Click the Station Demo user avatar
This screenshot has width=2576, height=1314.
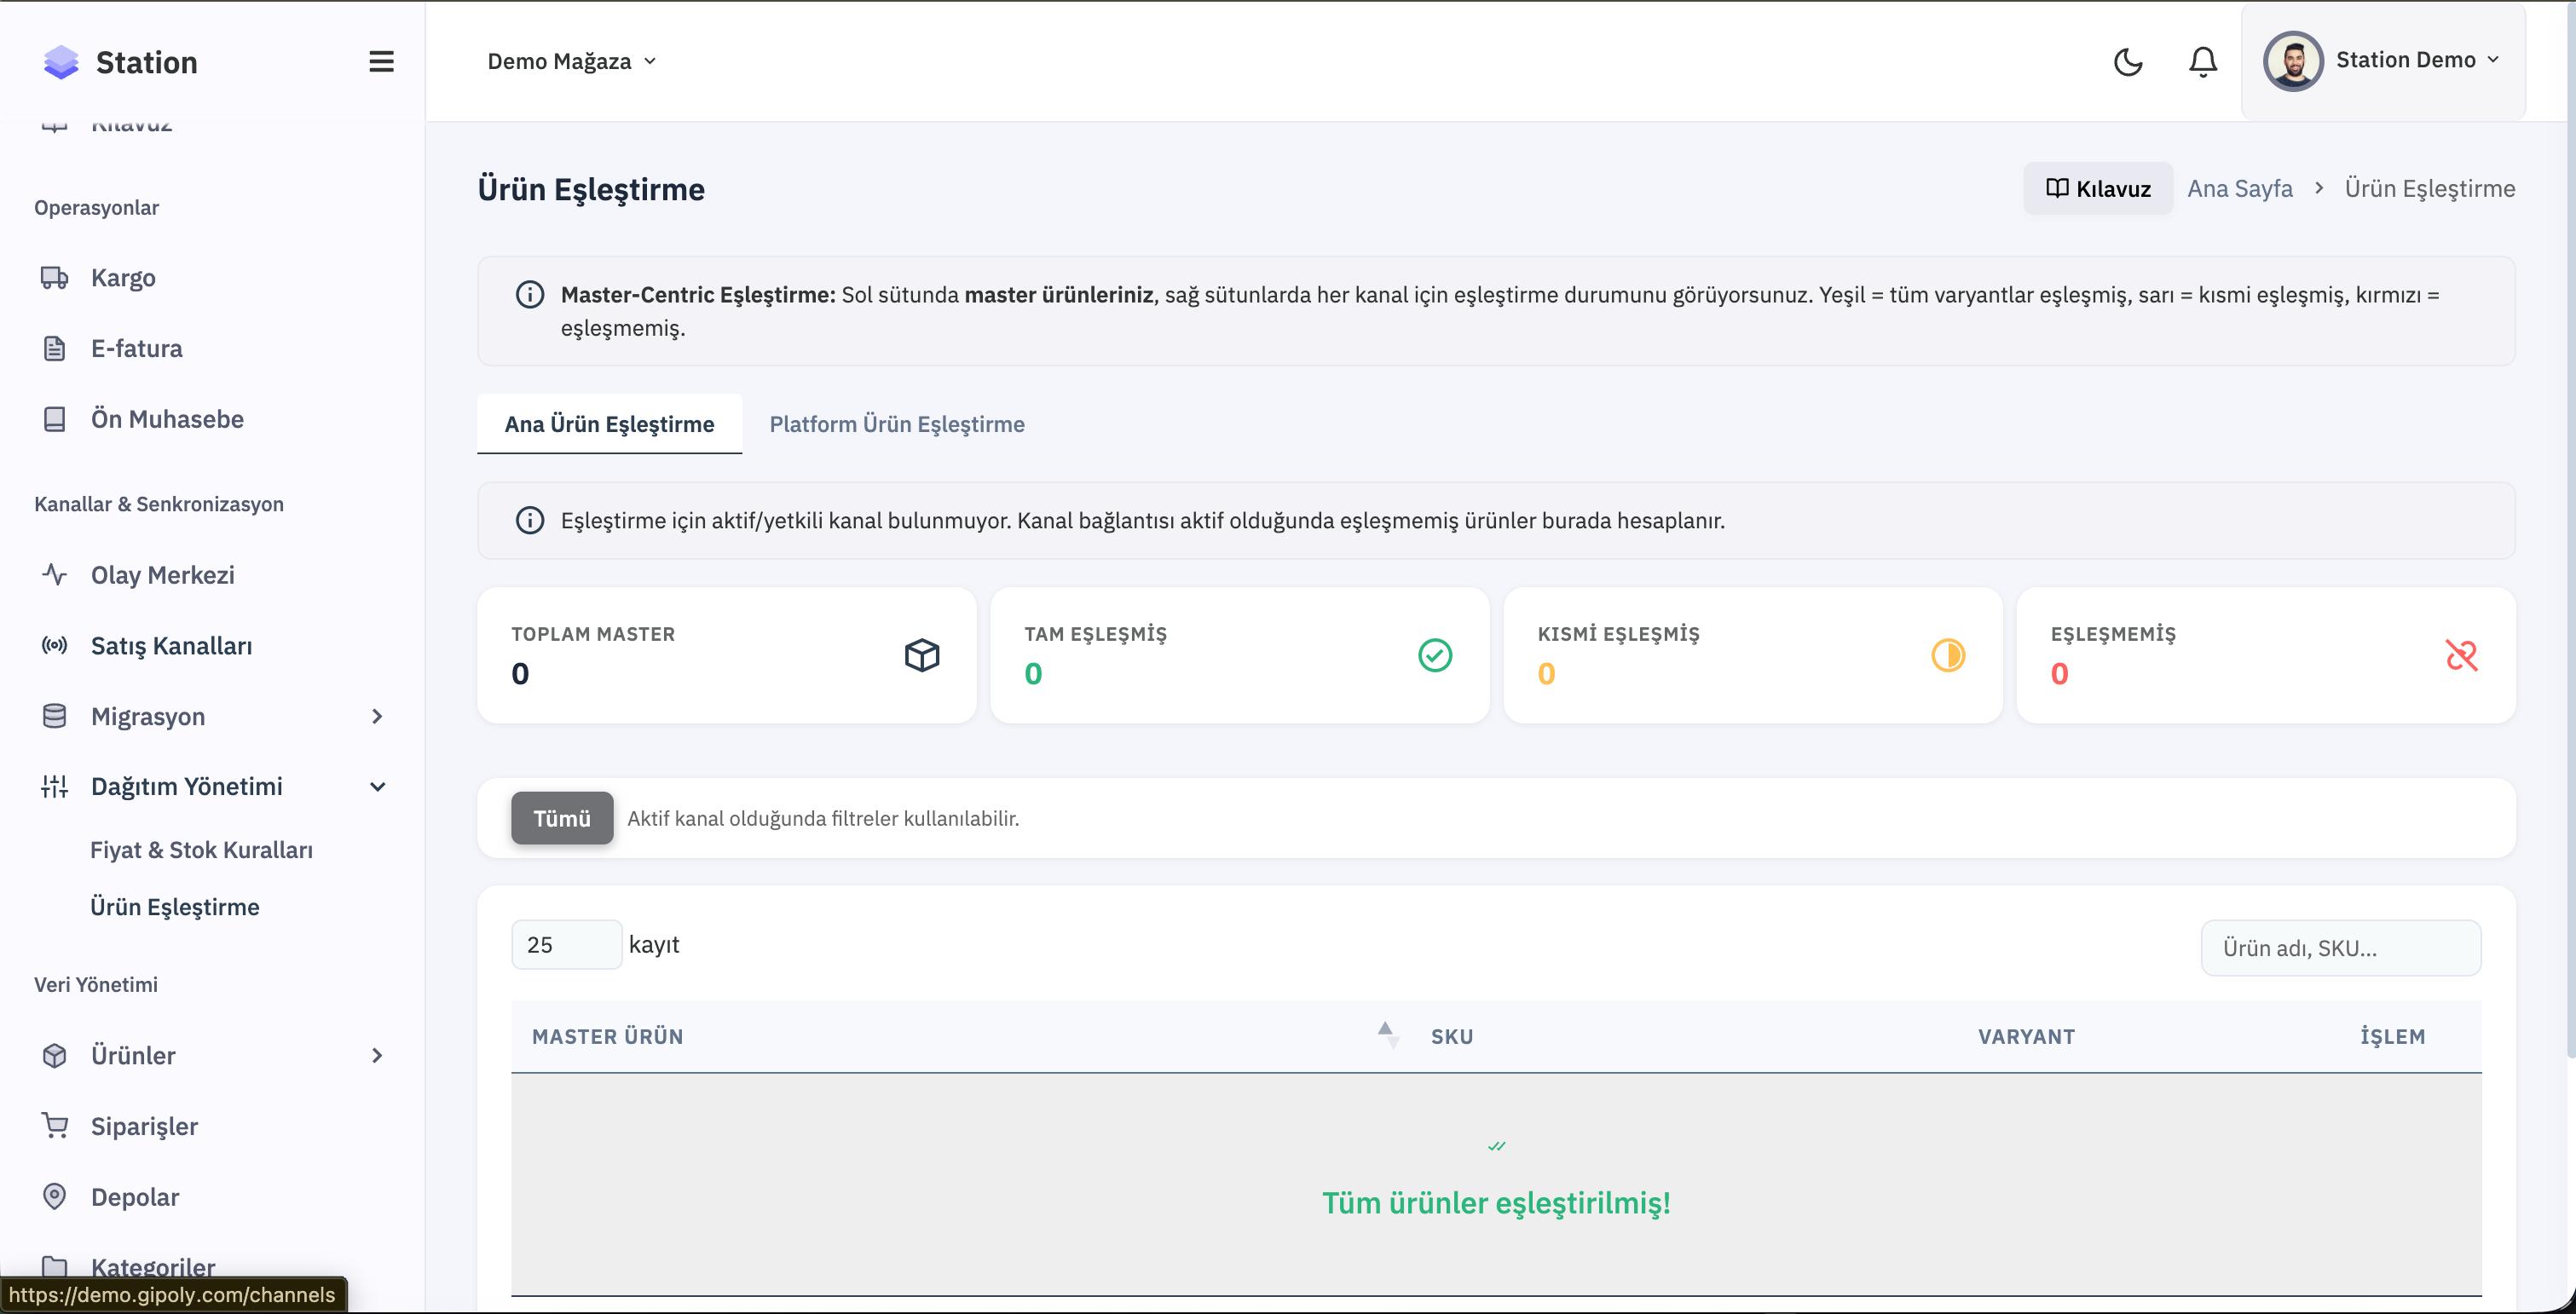coord(2293,61)
